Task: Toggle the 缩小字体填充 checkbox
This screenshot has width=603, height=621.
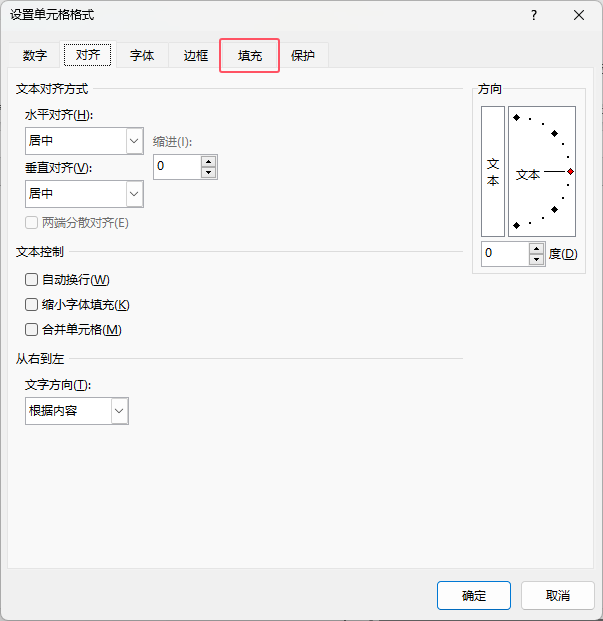Action: (x=32, y=305)
